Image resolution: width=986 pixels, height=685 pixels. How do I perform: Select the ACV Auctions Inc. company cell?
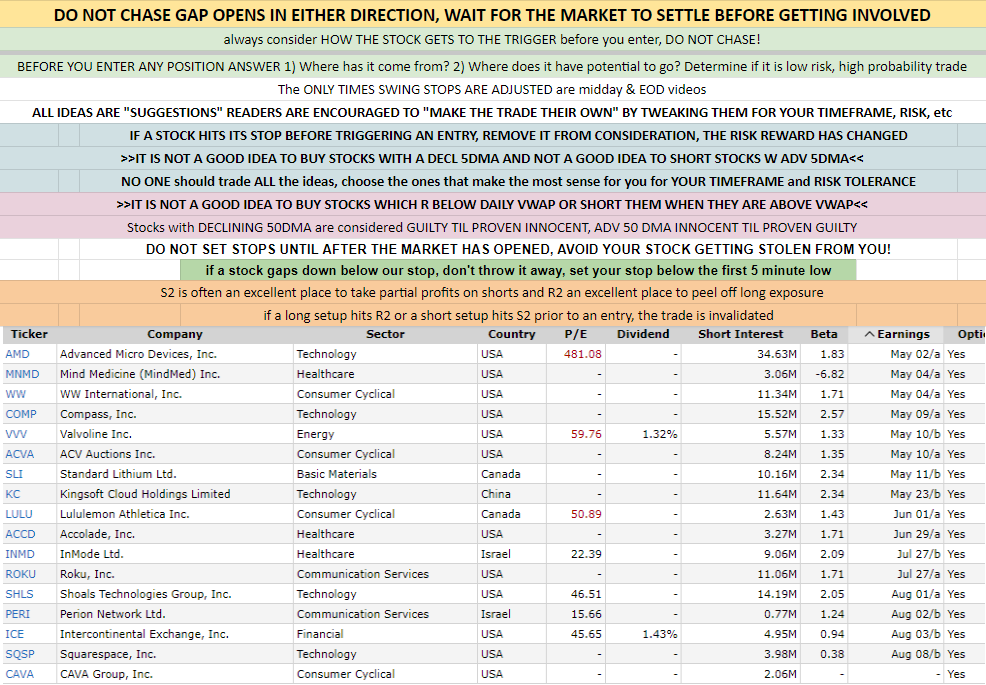175,454
